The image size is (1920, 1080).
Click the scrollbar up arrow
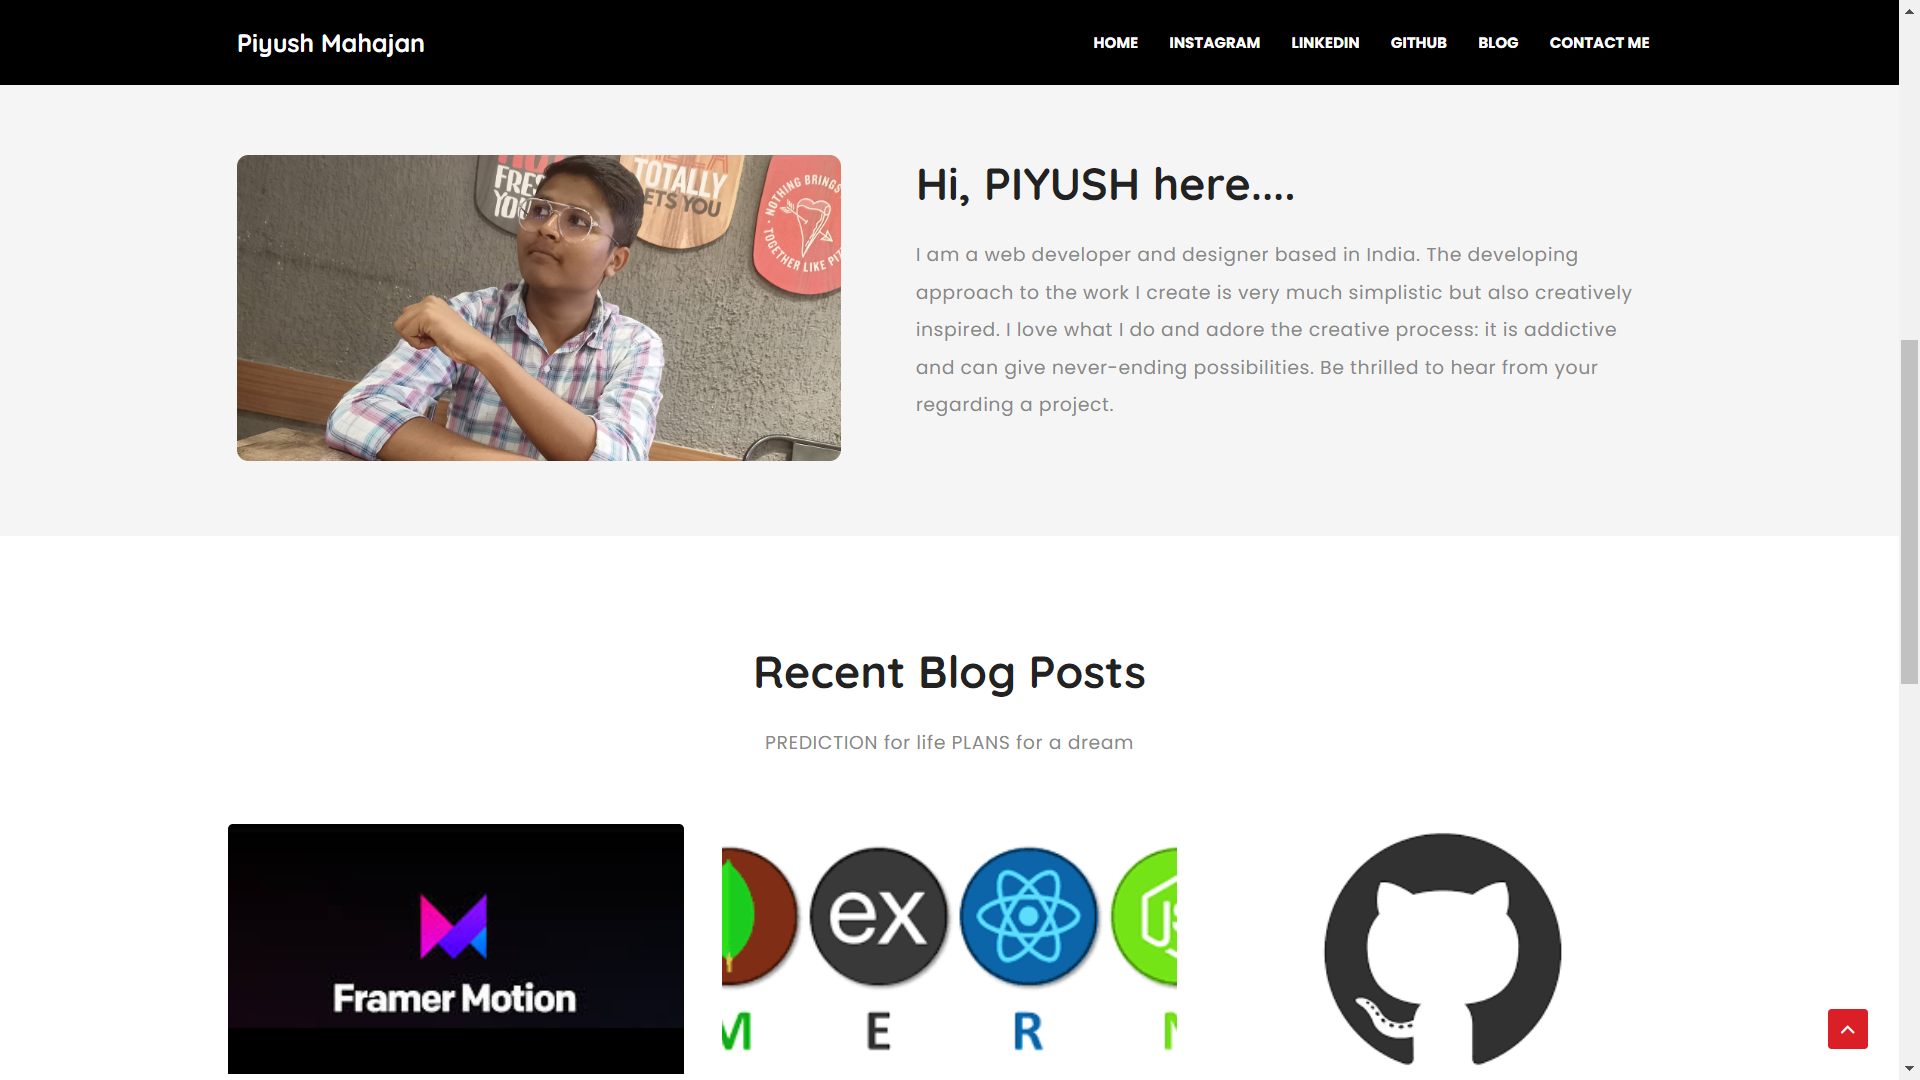click(x=1909, y=9)
